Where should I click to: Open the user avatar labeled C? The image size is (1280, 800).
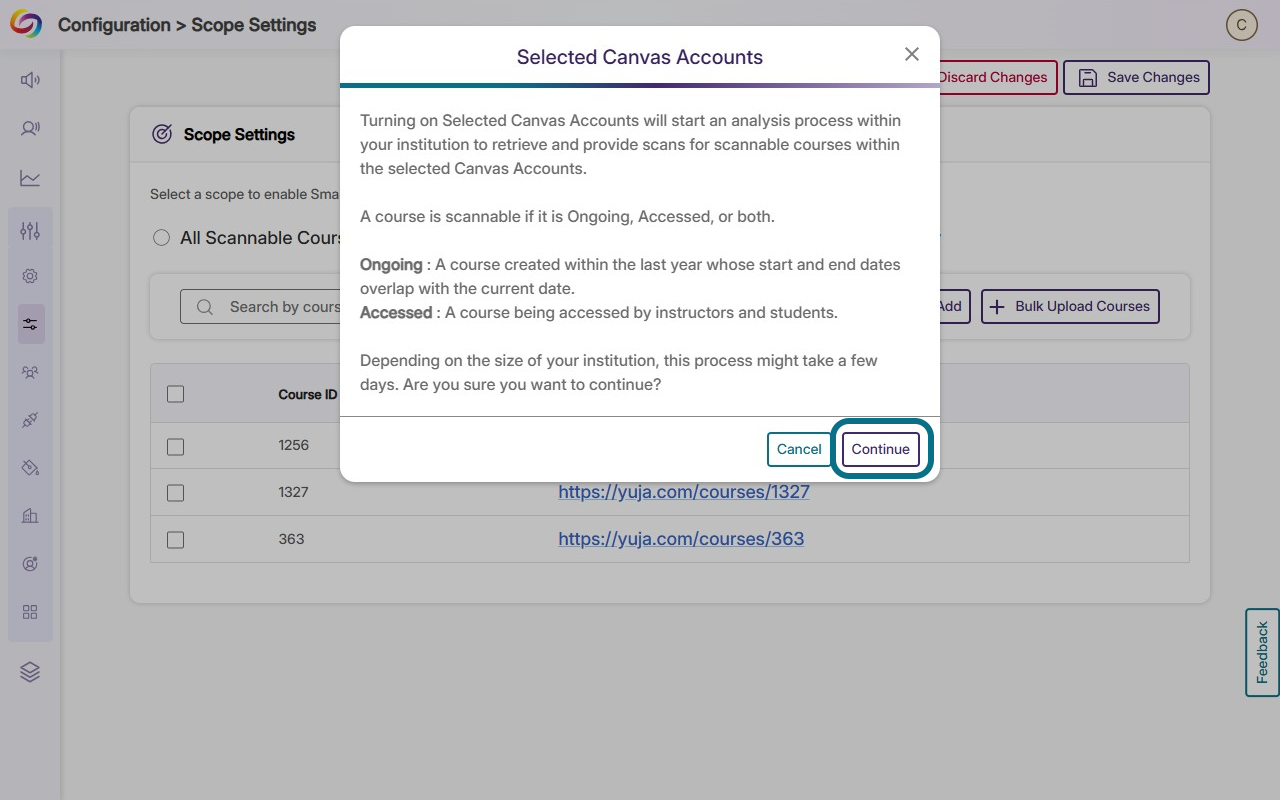pos(1242,25)
